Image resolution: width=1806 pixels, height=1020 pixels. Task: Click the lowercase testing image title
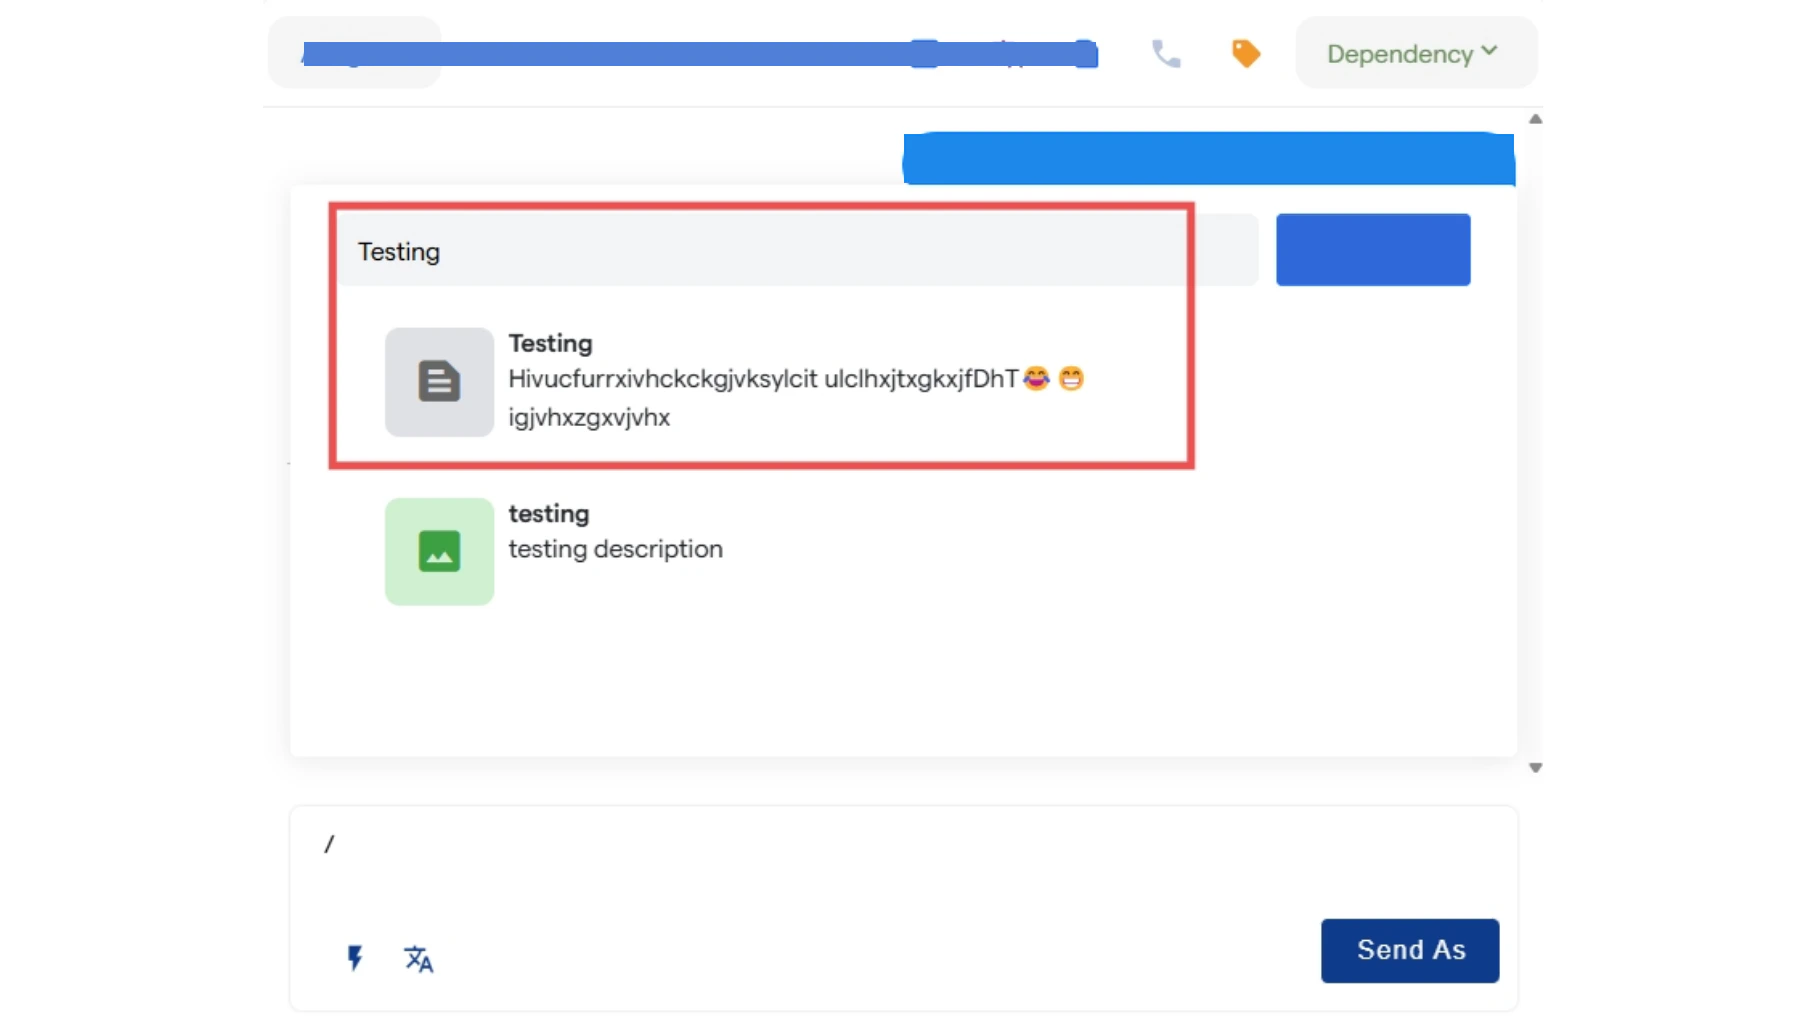(549, 513)
